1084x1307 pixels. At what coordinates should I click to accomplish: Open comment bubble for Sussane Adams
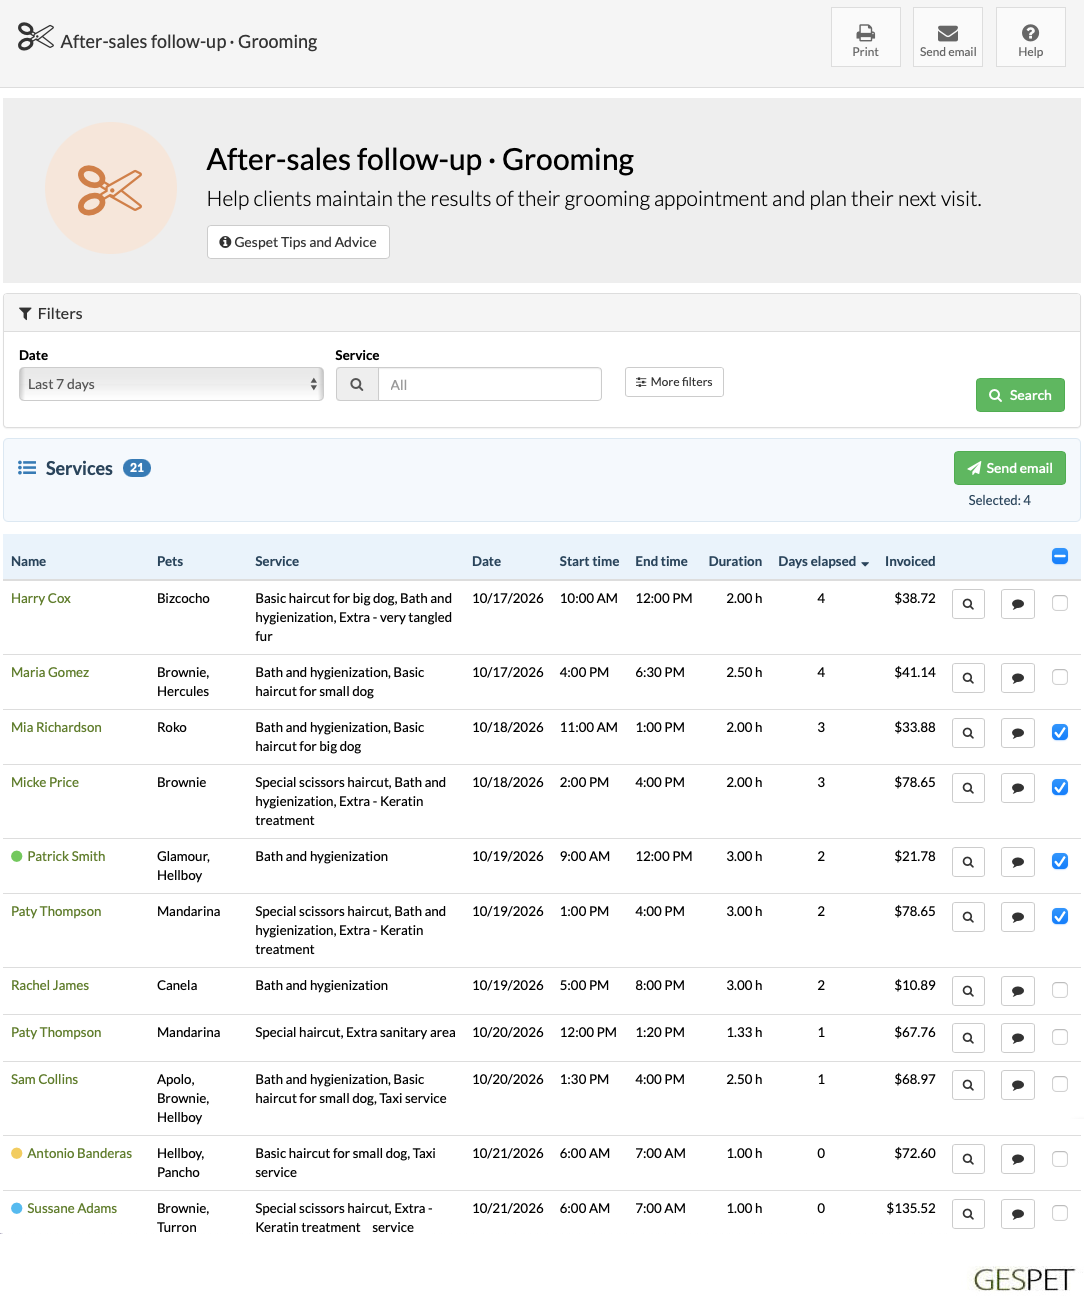(x=1018, y=1214)
